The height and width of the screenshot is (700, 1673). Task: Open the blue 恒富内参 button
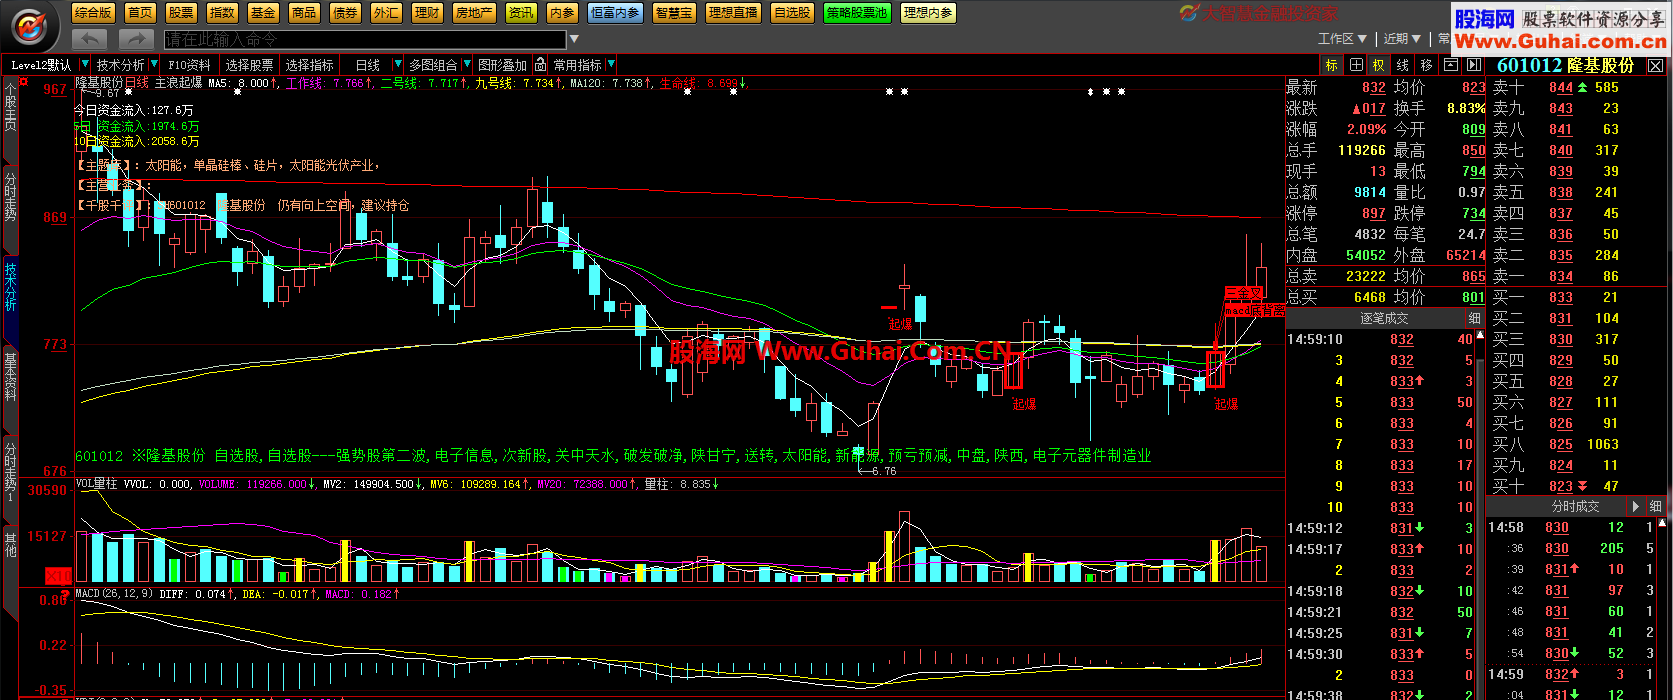[x=615, y=13]
